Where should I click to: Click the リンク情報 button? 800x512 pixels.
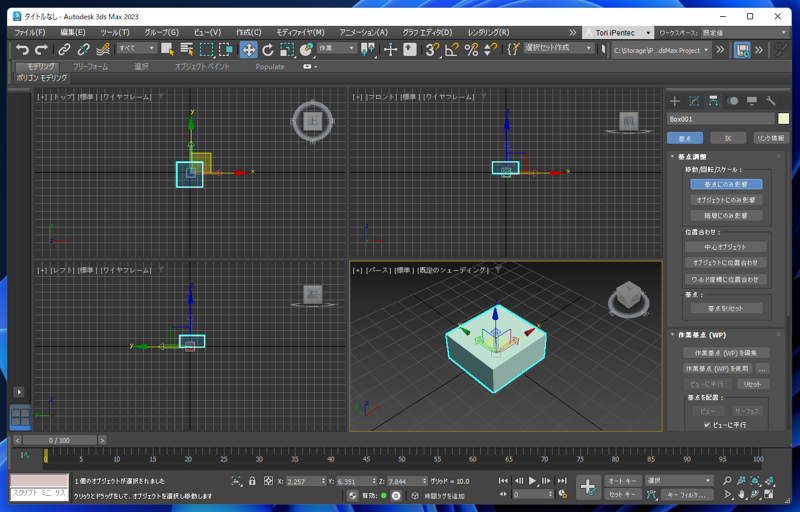pos(770,138)
